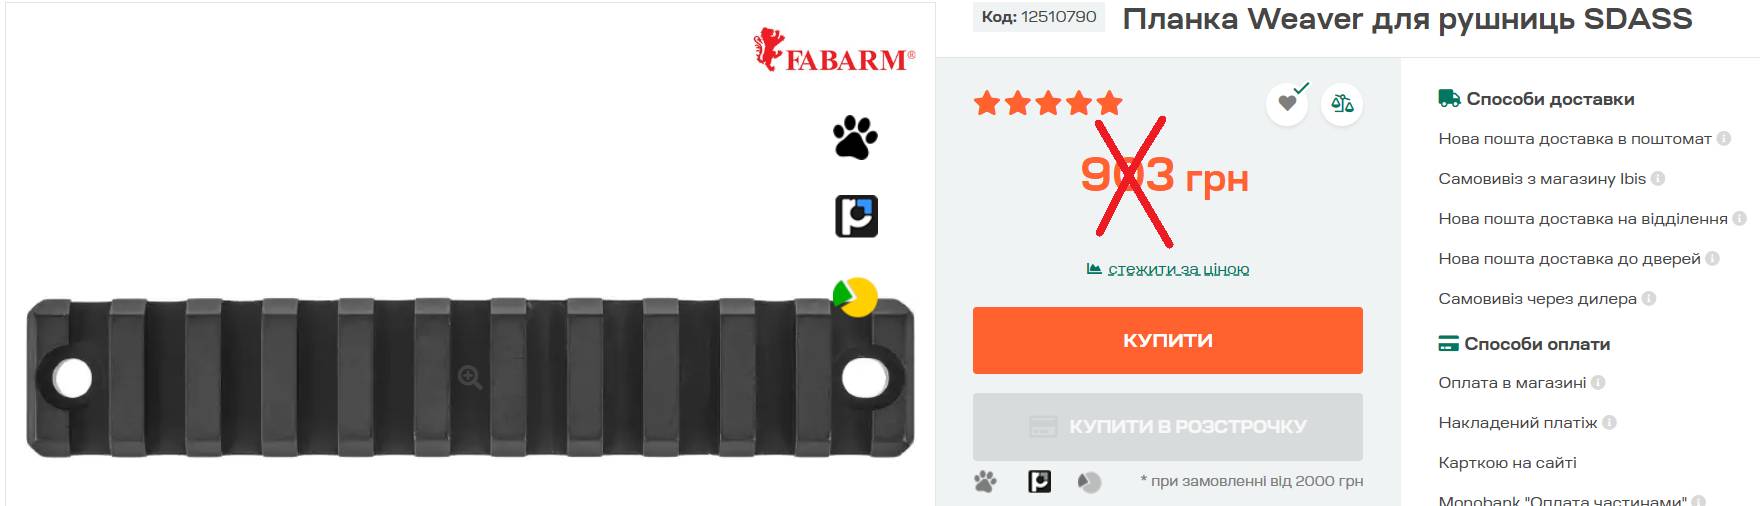Click the black paw print icon on image
The height and width of the screenshot is (506, 1760).
[x=855, y=137]
